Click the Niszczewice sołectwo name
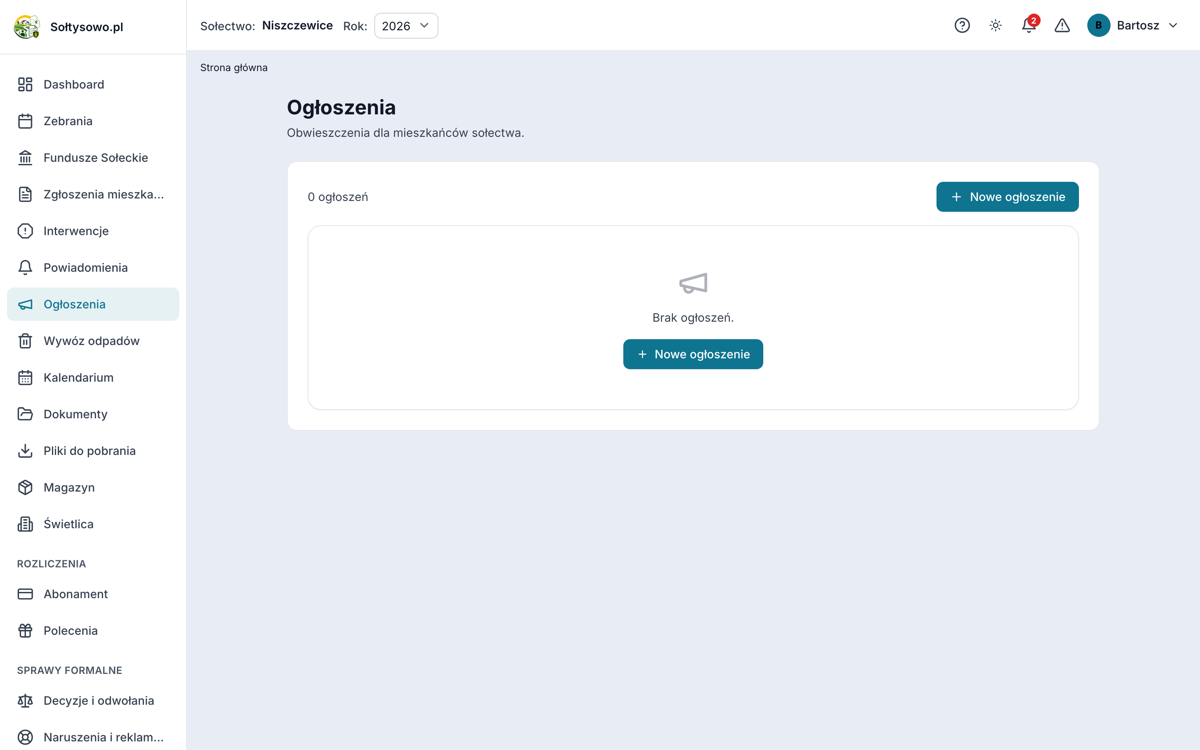This screenshot has width=1200, height=750. pos(297,26)
